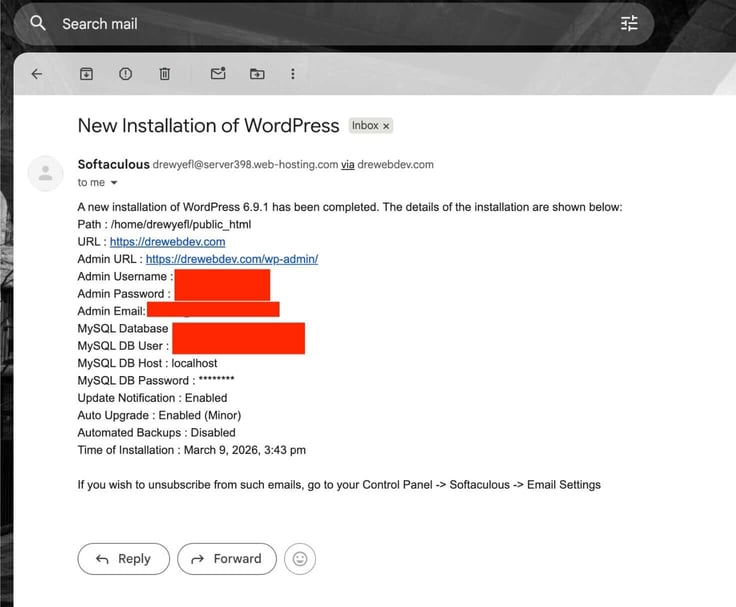
Task: Open the three-dot more menu
Action: pos(293,74)
